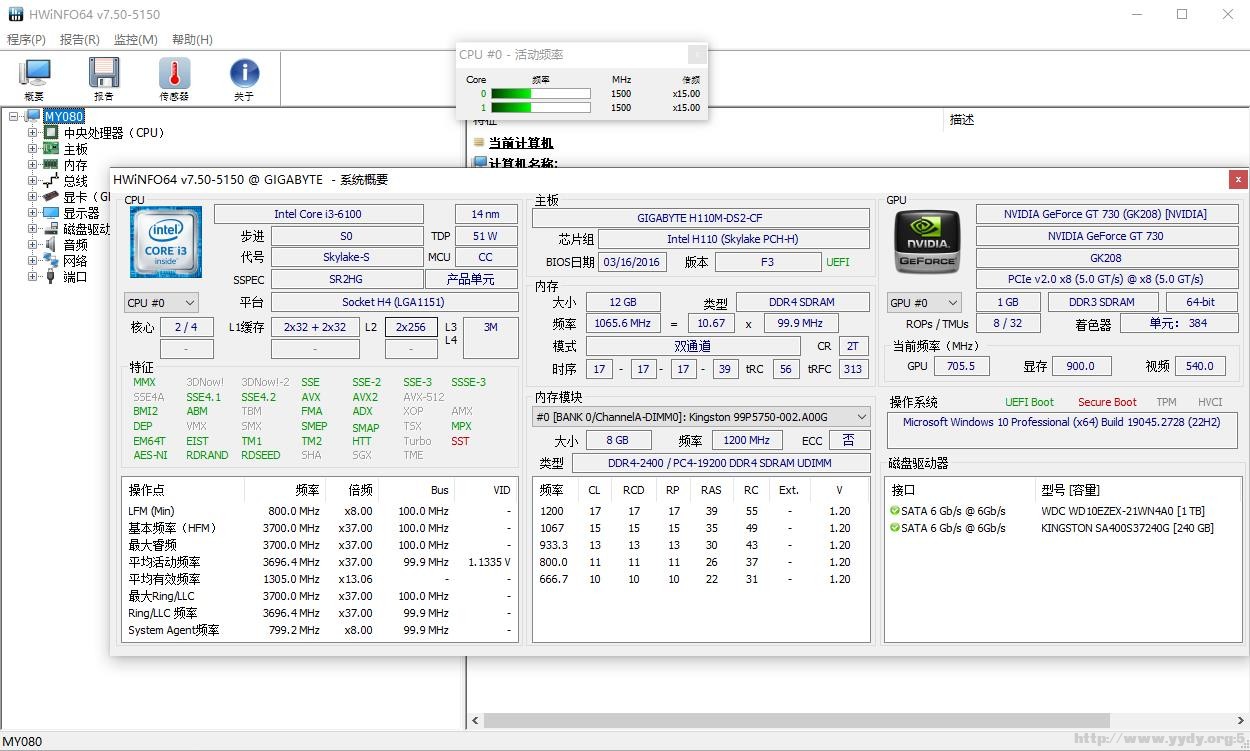The width and height of the screenshot is (1250, 751).
Task: Click the Intel Core i3 logo
Action: (166, 243)
